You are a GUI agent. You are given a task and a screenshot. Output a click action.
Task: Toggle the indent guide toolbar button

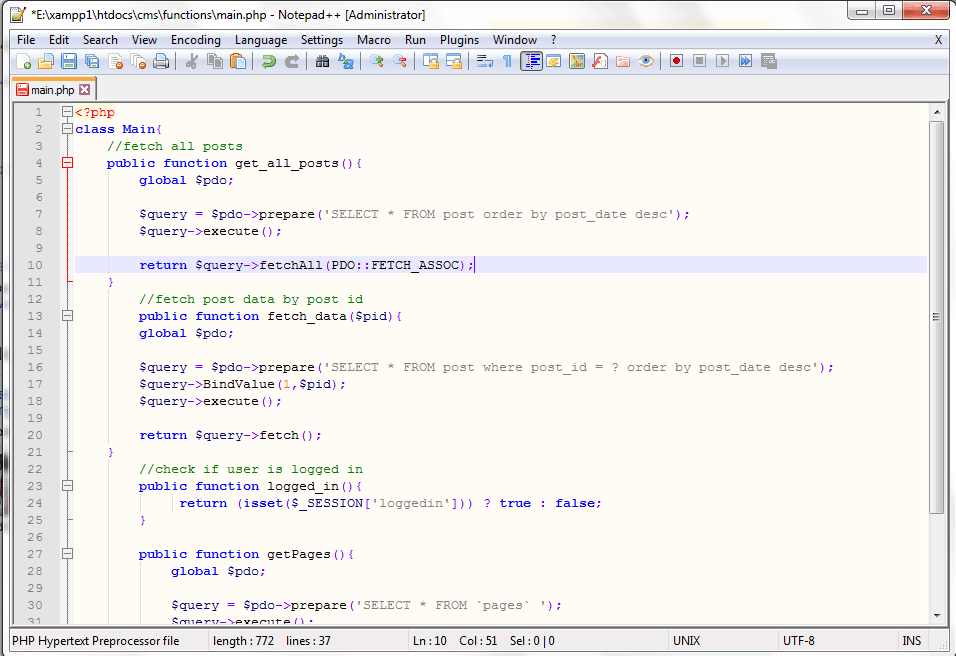pos(531,61)
